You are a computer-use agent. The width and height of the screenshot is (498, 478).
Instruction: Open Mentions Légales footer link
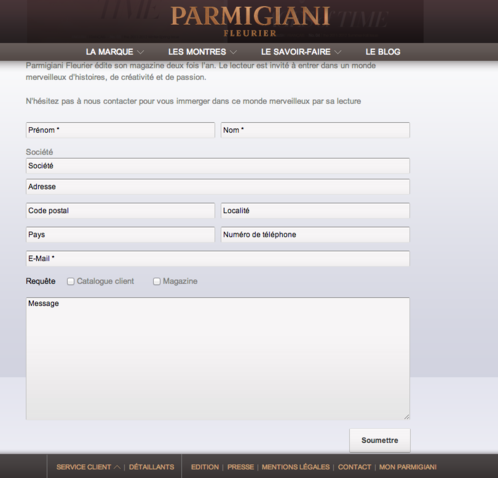click(296, 467)
